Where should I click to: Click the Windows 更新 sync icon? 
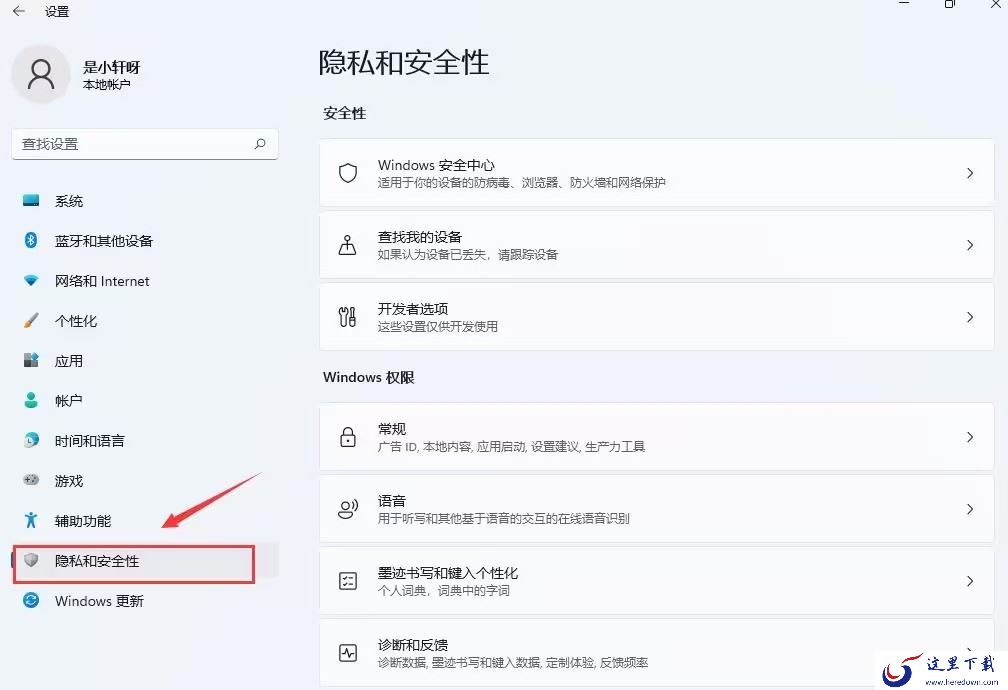[x=31, y=600]
